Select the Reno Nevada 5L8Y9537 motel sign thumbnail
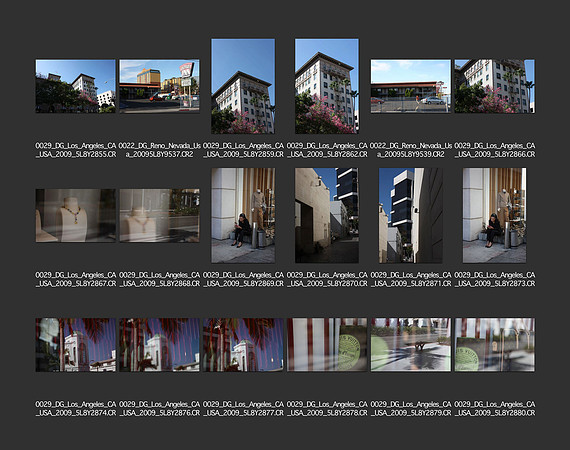570x450 pixels. tap(160, 86)
